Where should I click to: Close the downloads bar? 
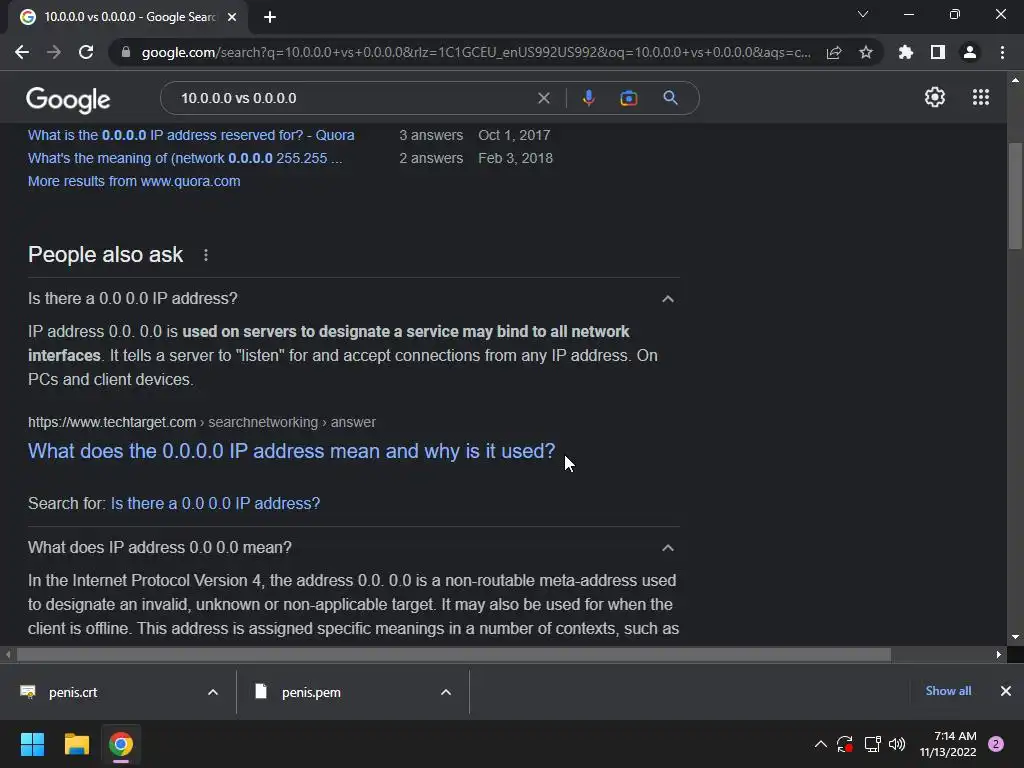(x=1006, y=691)
